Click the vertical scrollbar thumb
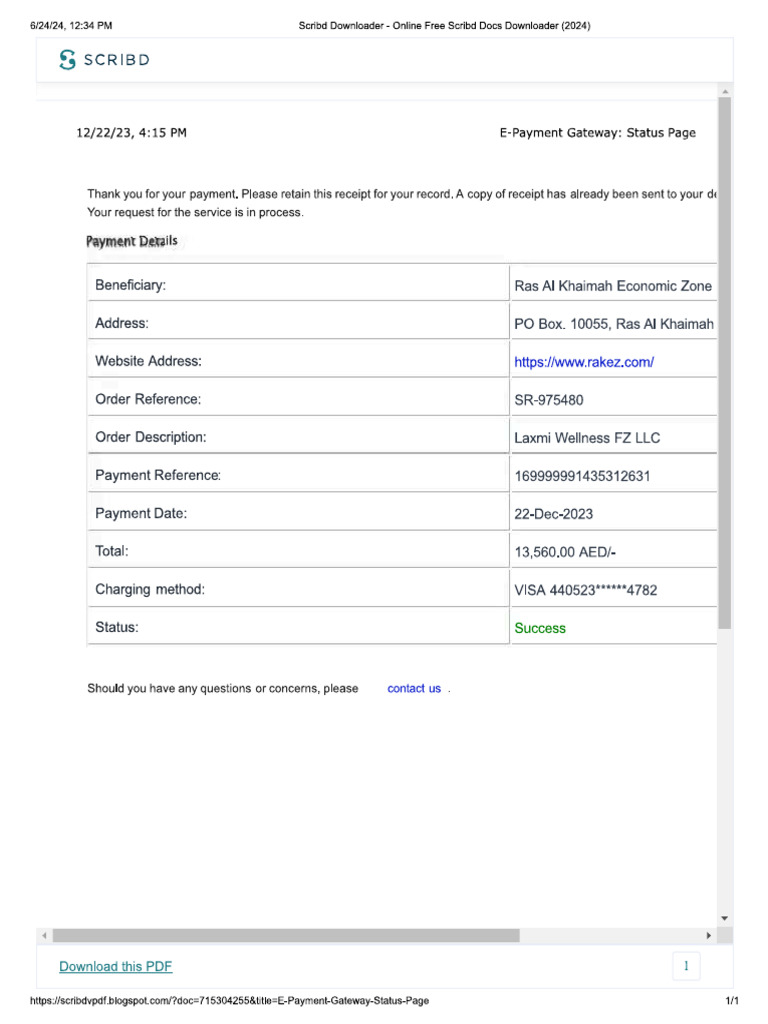 (725, 363)
